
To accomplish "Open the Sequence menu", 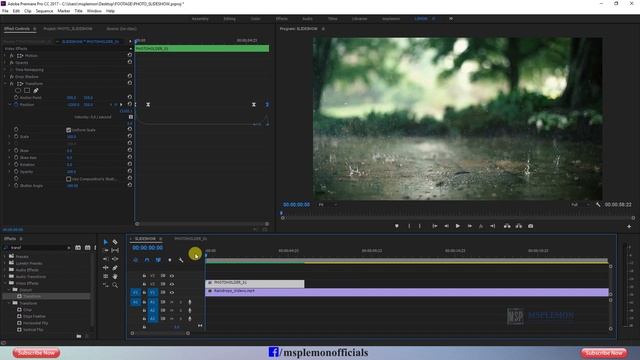I will 44,11.
